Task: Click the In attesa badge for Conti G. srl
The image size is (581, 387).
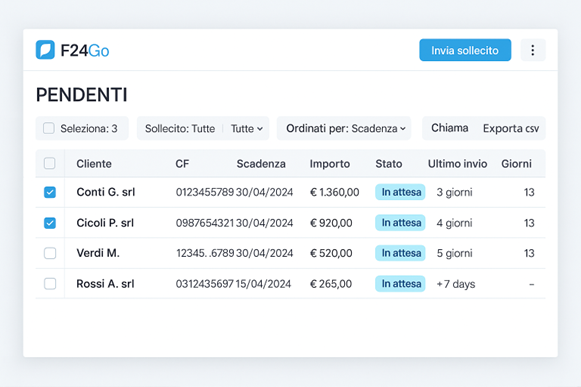Action: point(400,192)
